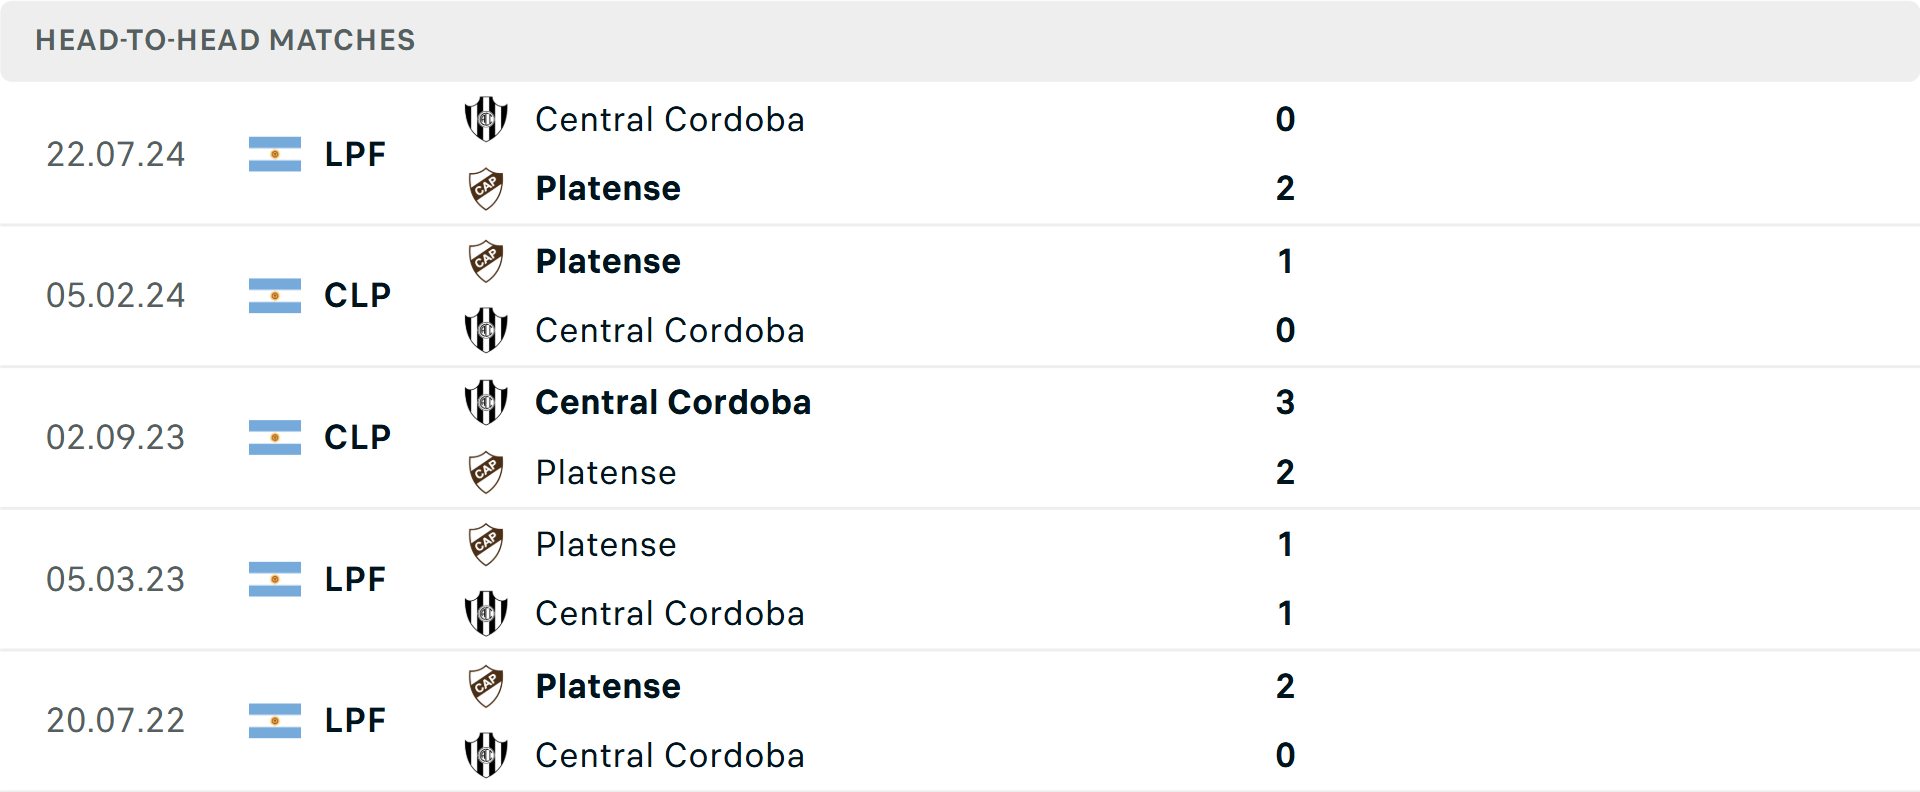
Task: Click the Argentina flag in the 02.09.23 row
Action: [x=274, y=437]
